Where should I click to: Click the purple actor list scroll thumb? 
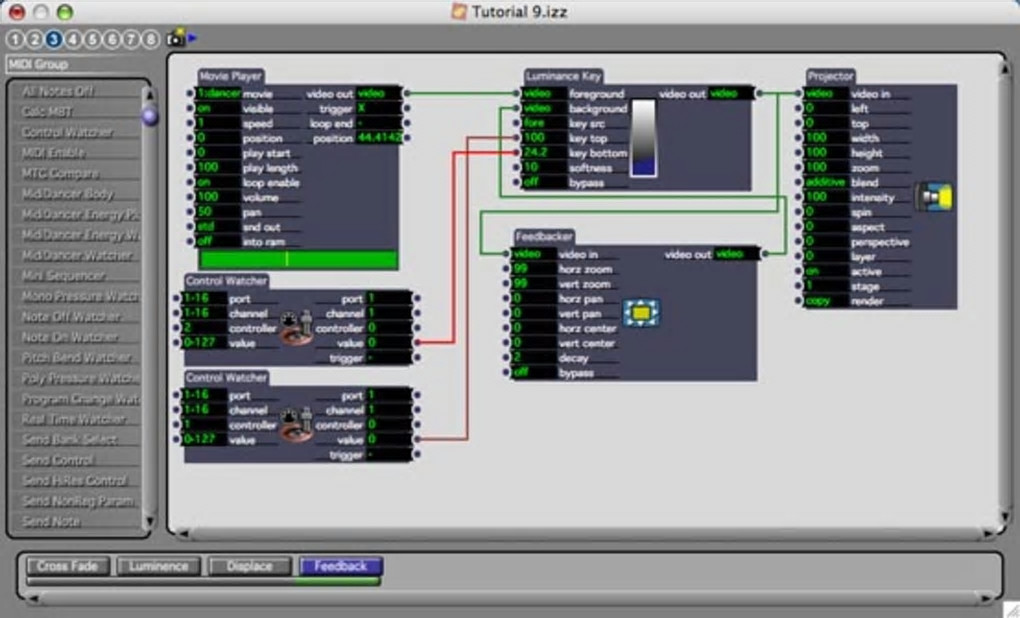tap(150, 116)
